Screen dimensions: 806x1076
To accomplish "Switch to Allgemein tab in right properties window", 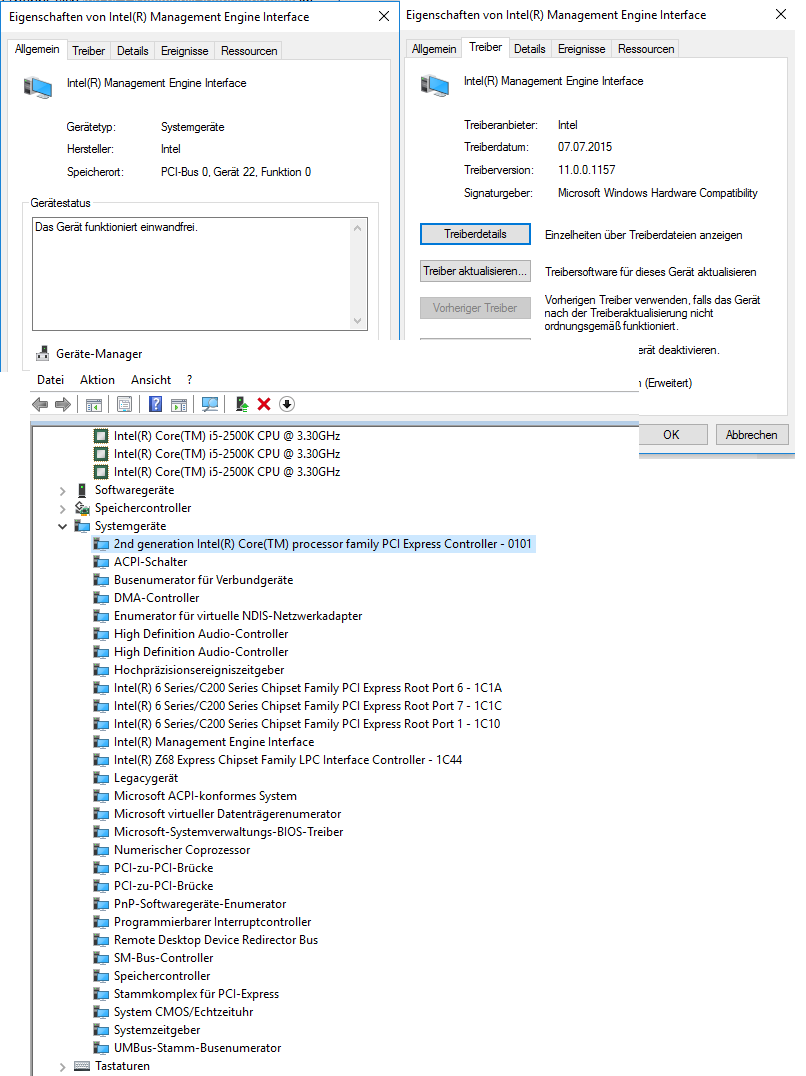I will (434, 49).
